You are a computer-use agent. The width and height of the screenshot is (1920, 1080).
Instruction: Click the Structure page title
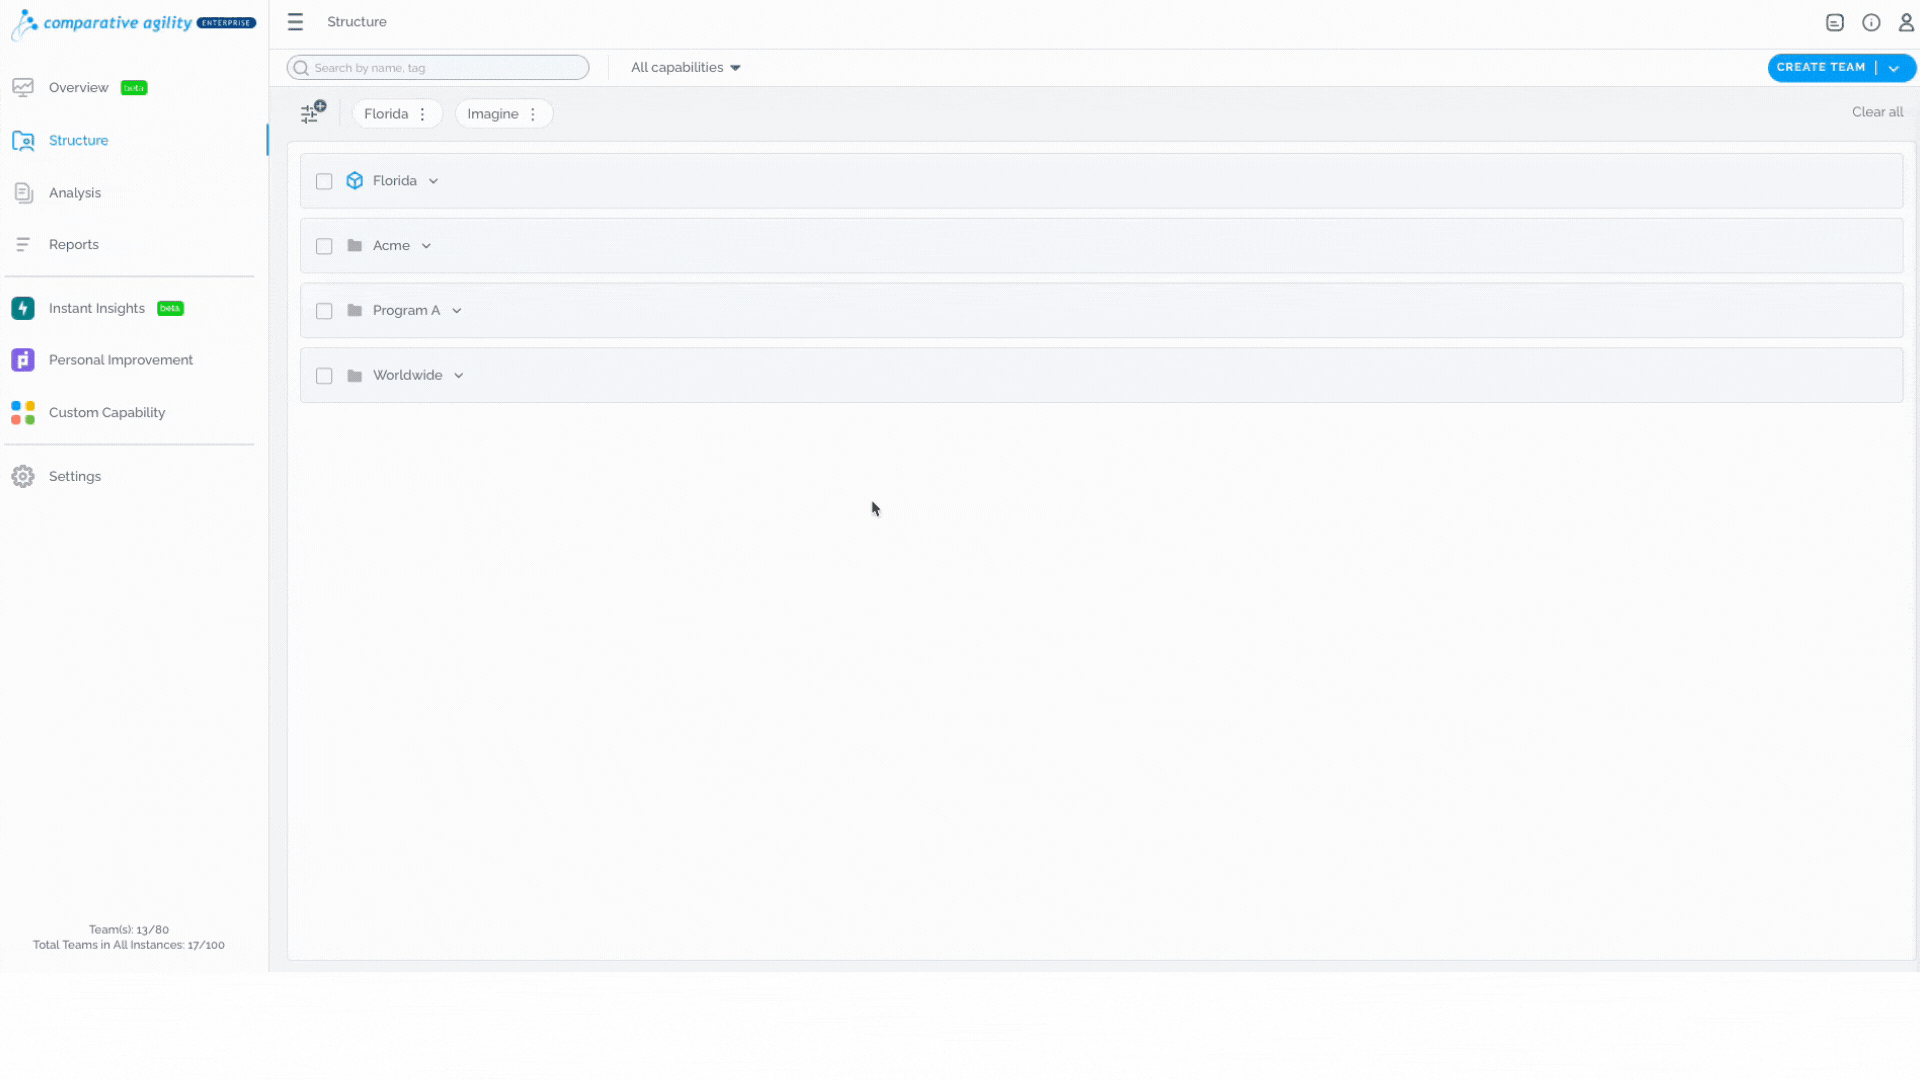357,22
